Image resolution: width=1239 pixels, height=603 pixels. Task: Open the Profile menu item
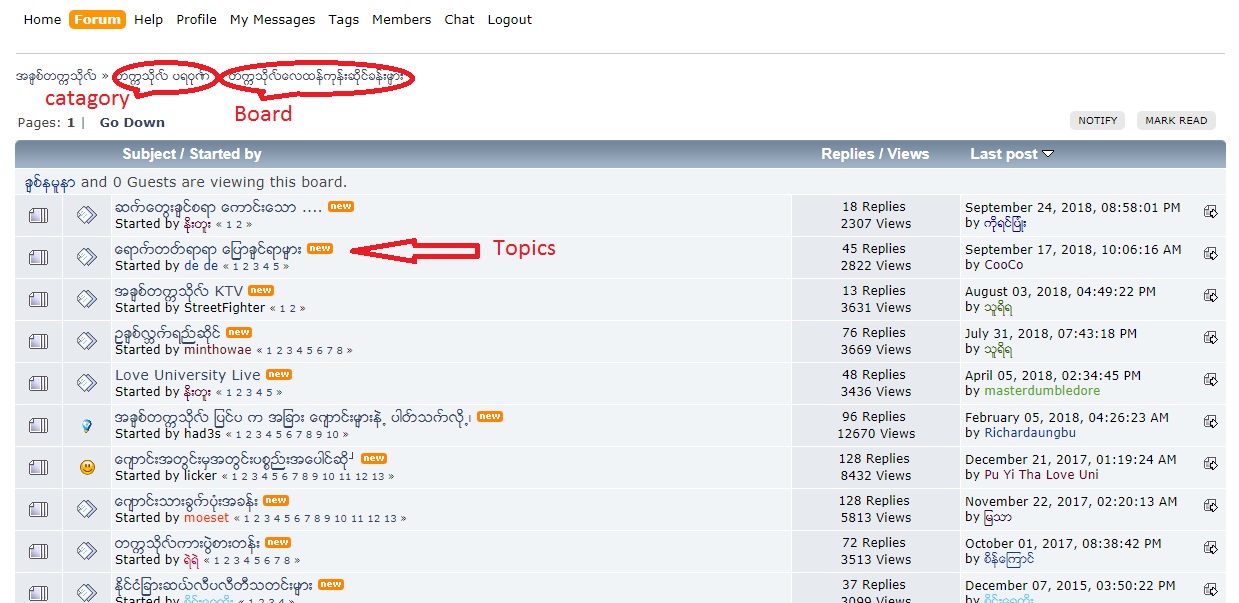[196, 19]
